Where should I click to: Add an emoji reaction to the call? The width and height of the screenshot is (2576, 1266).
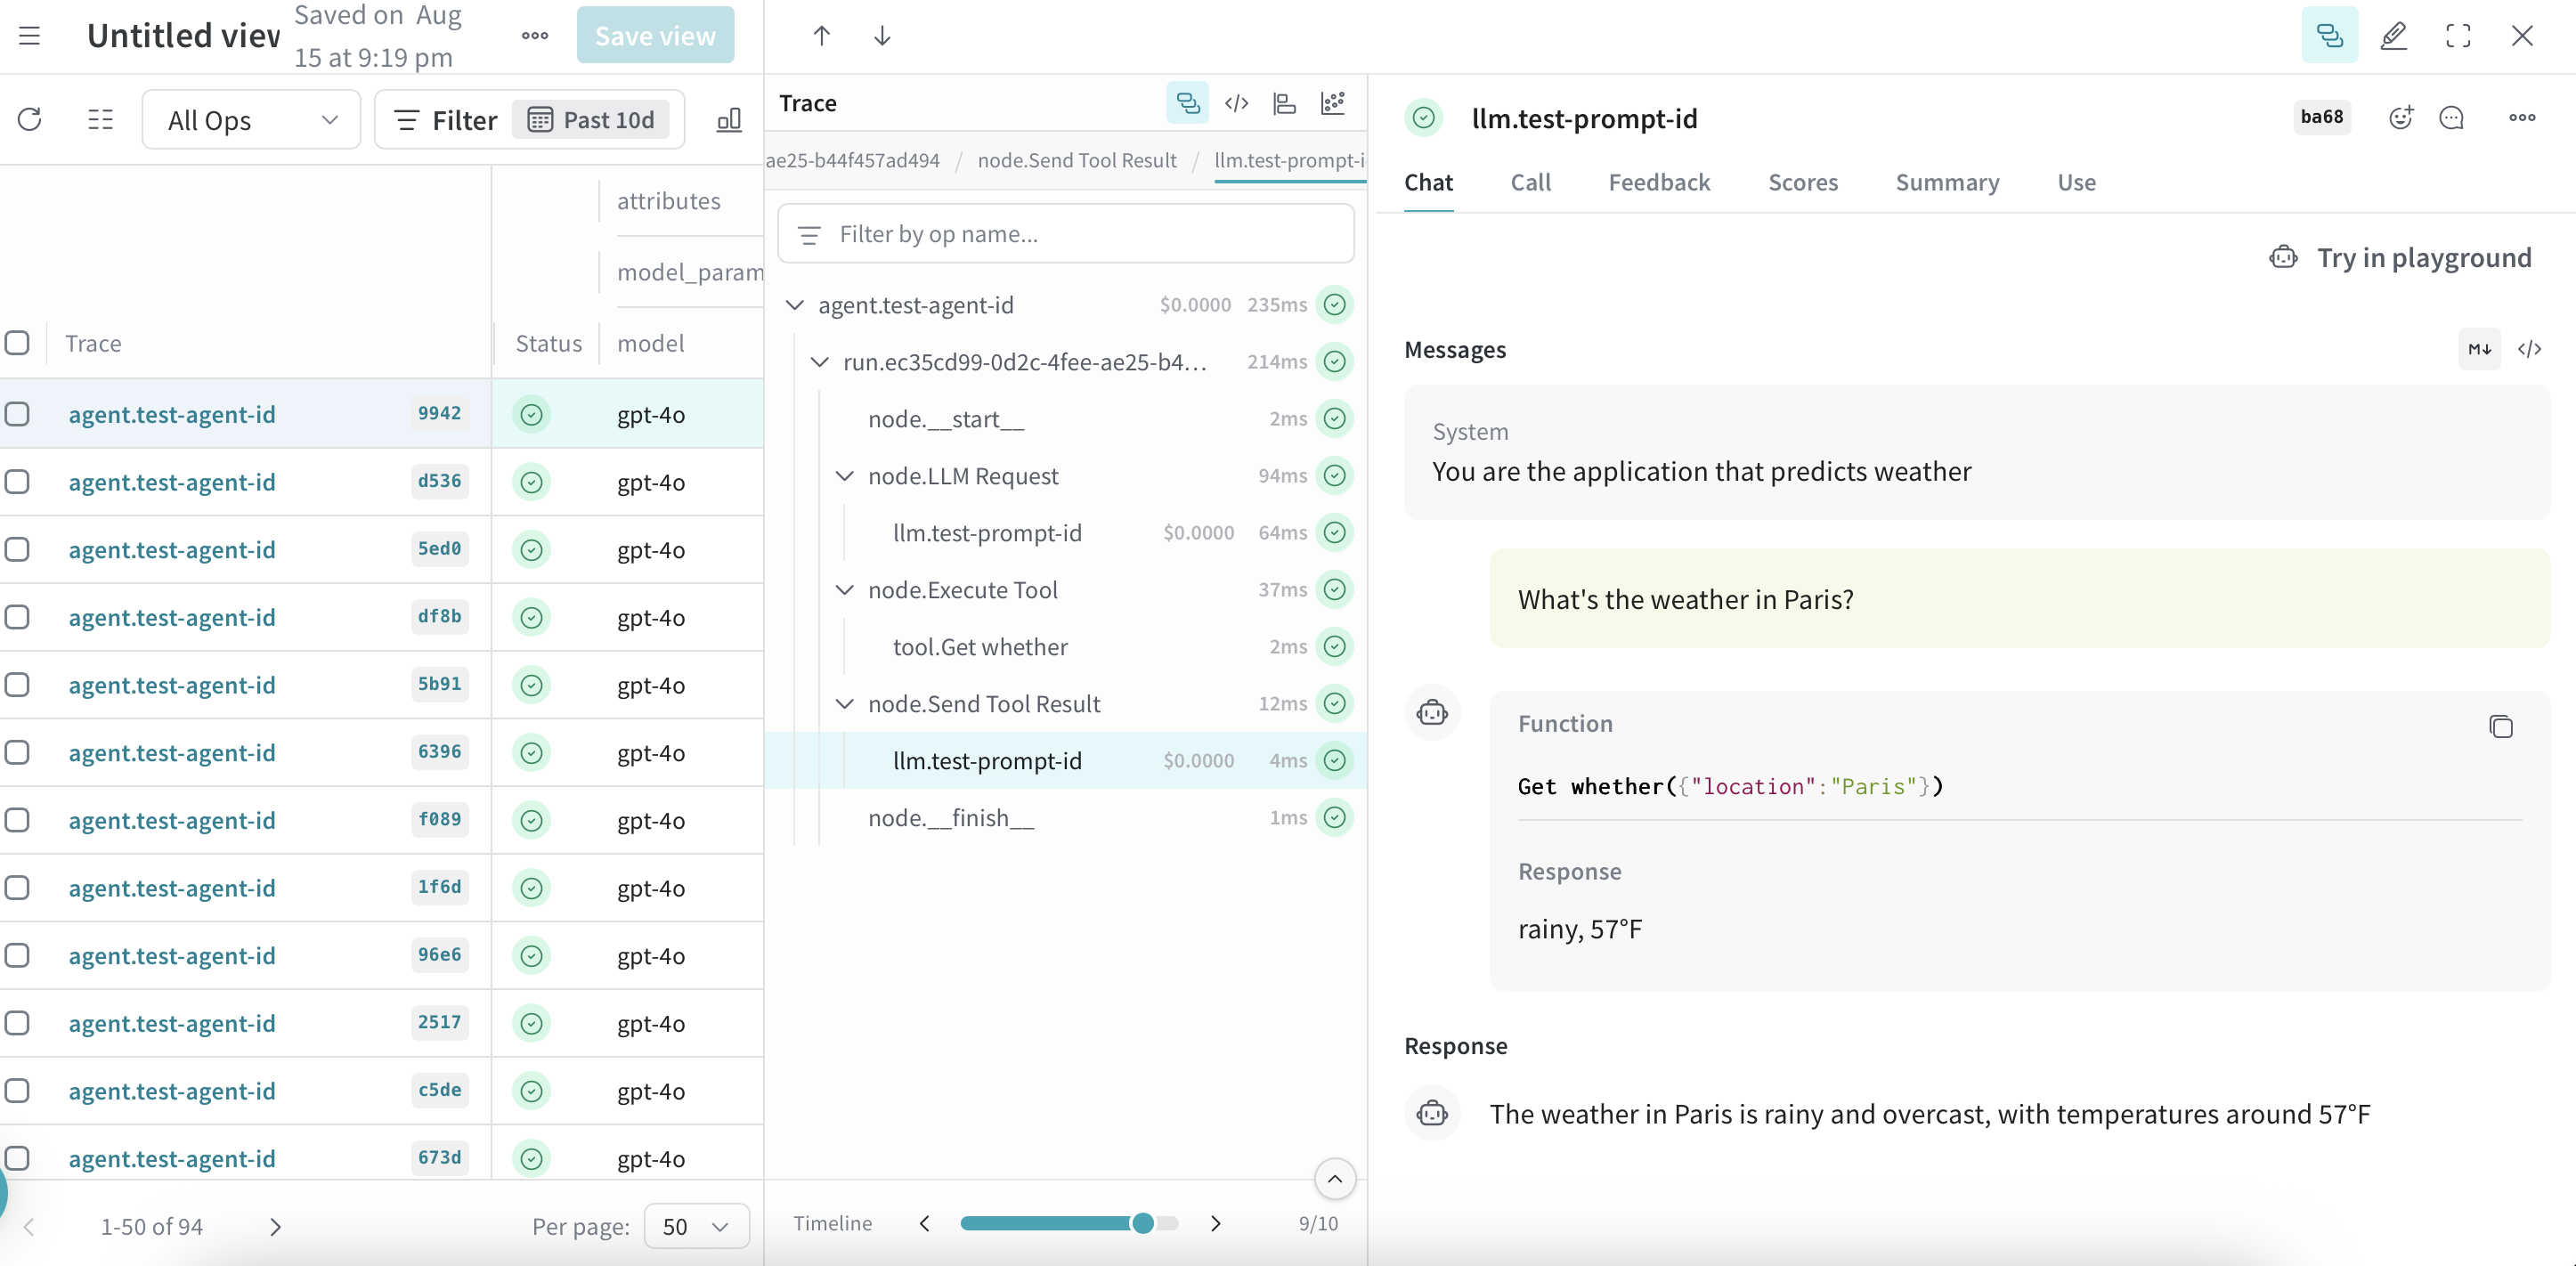point(2401,118)
